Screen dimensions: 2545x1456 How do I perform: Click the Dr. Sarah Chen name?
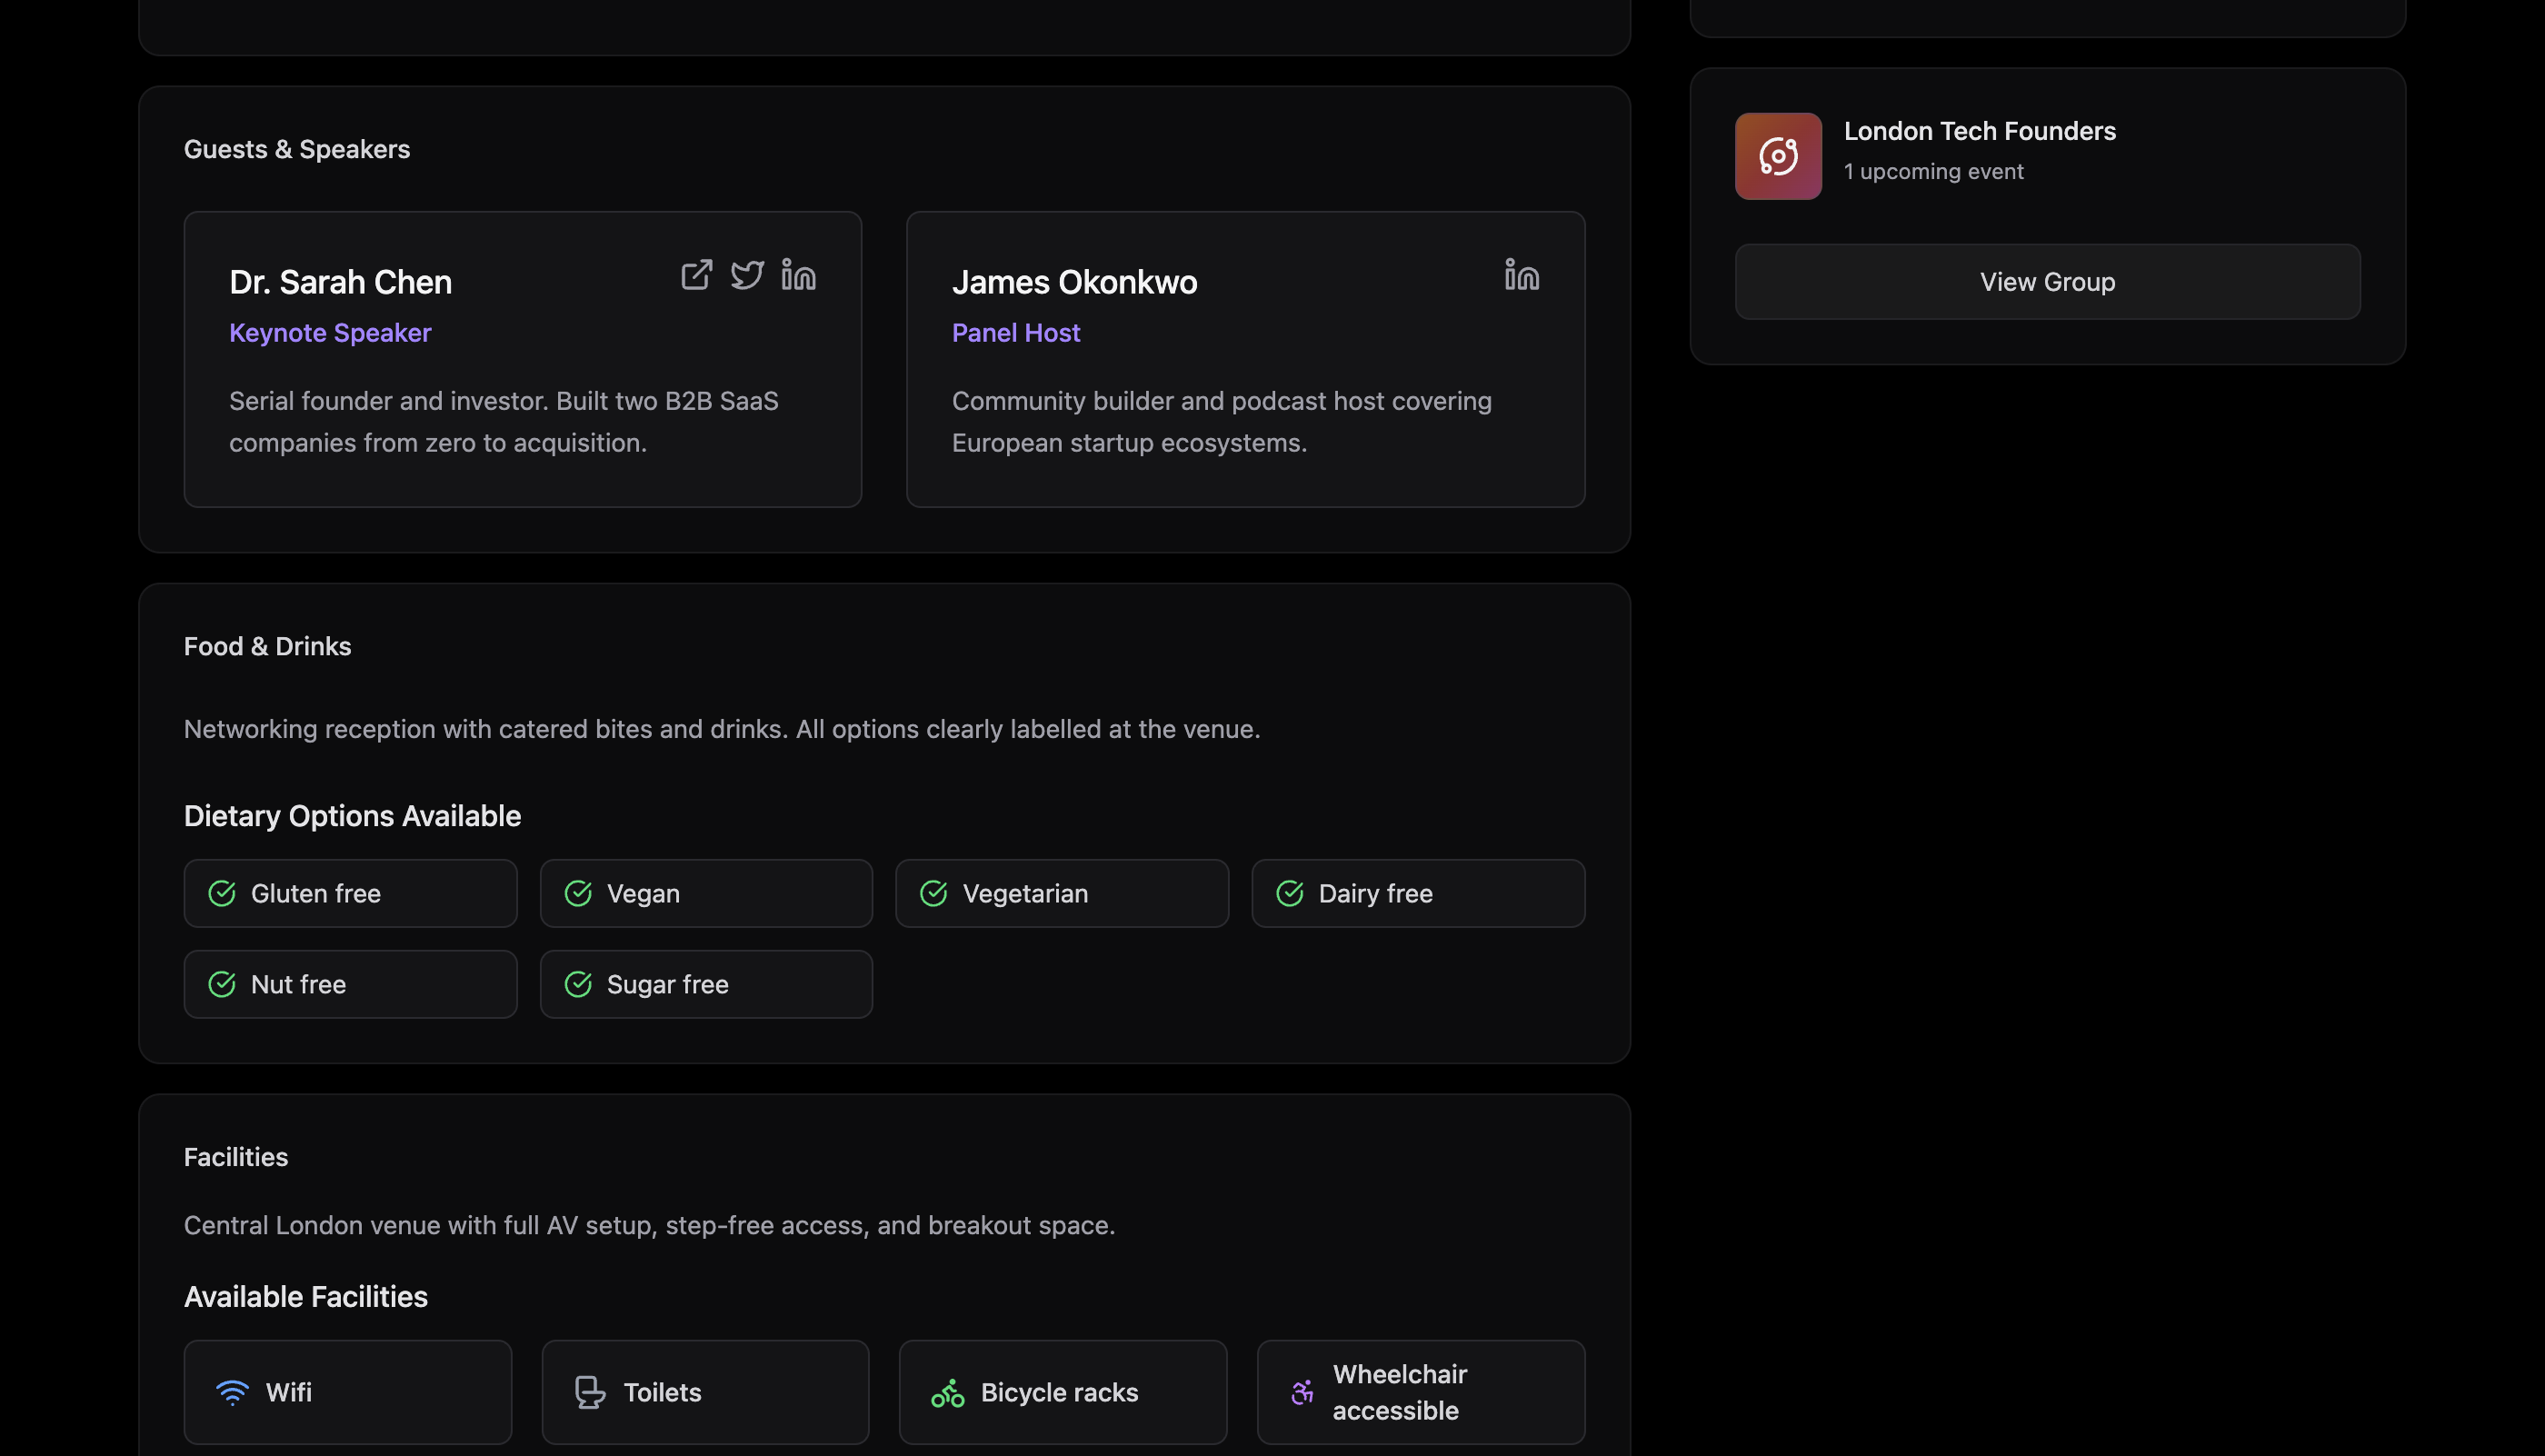point(340,282)
